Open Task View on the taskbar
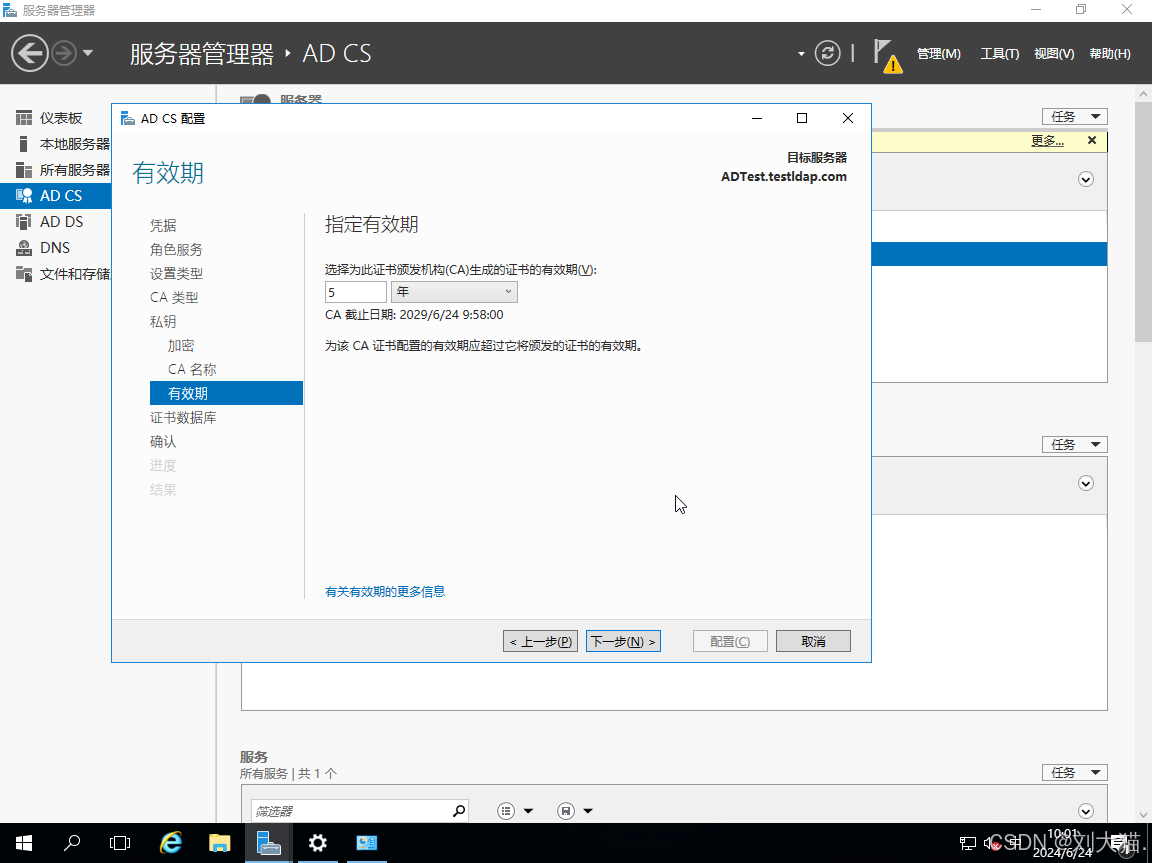 (120, 843)
